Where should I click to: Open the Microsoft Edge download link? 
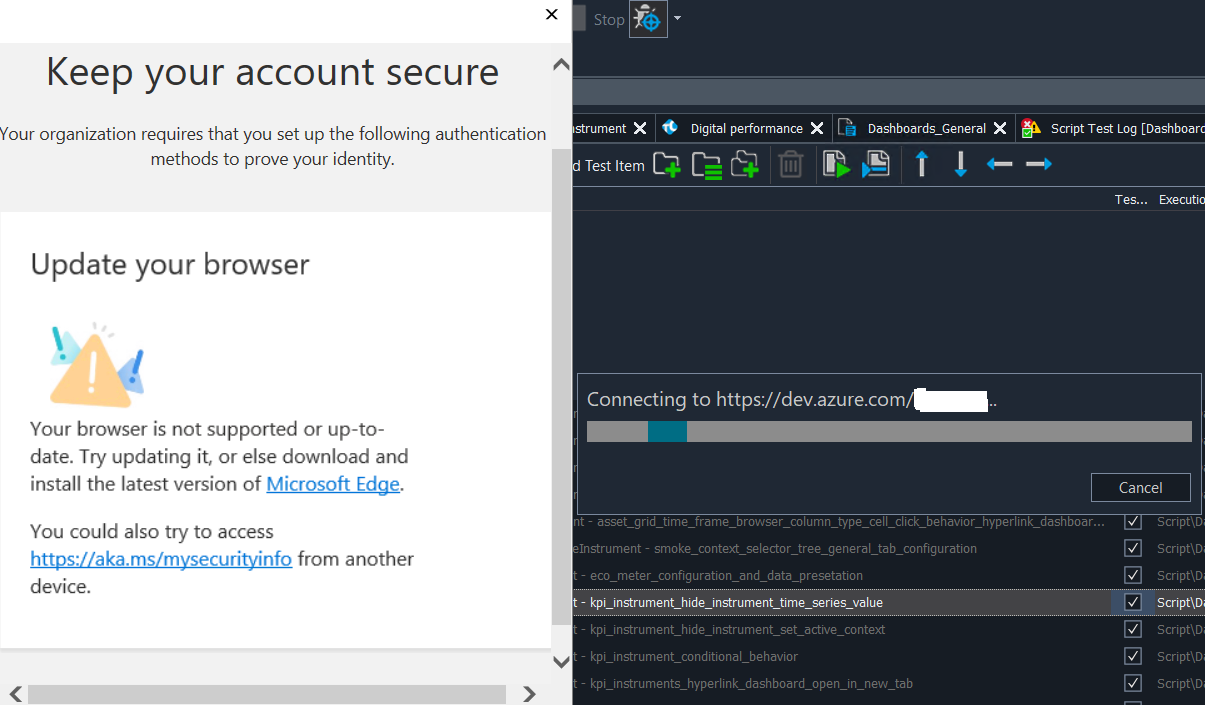[x=332, y=483]
